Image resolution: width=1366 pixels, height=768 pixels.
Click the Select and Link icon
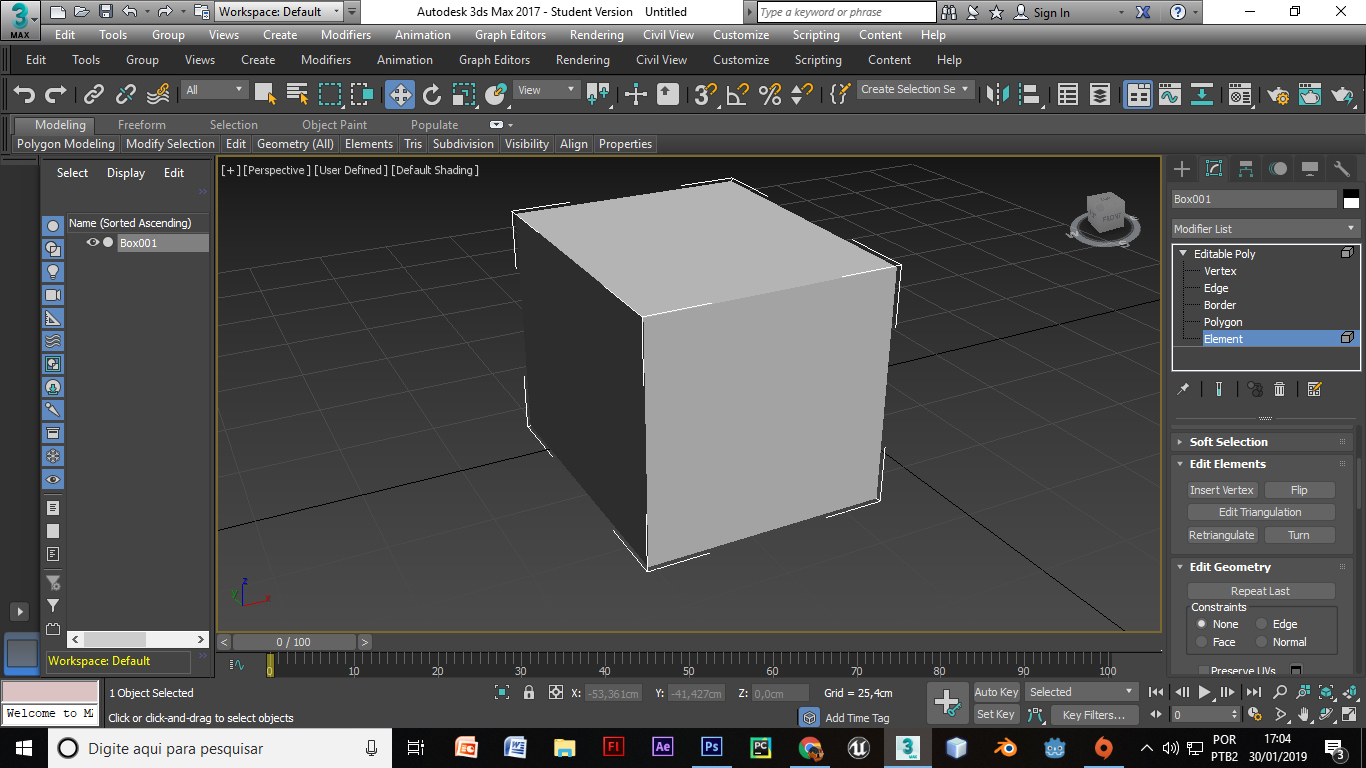click(x=94, y=94)
